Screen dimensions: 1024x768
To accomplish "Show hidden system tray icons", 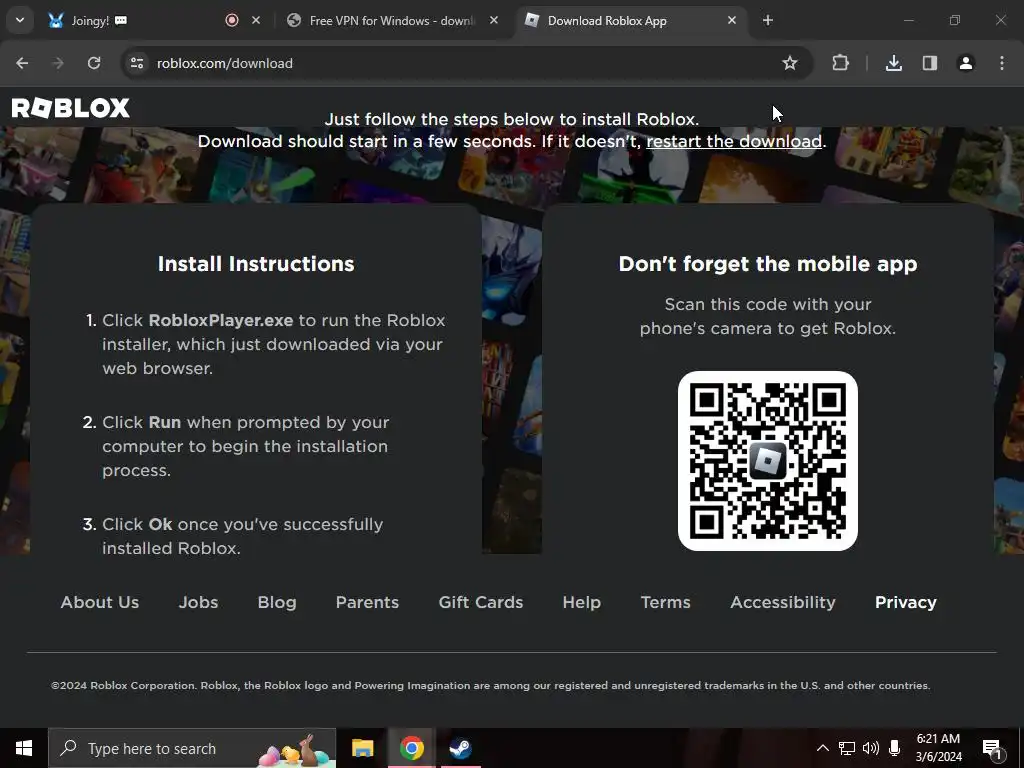I will click(x=823, y=748).
